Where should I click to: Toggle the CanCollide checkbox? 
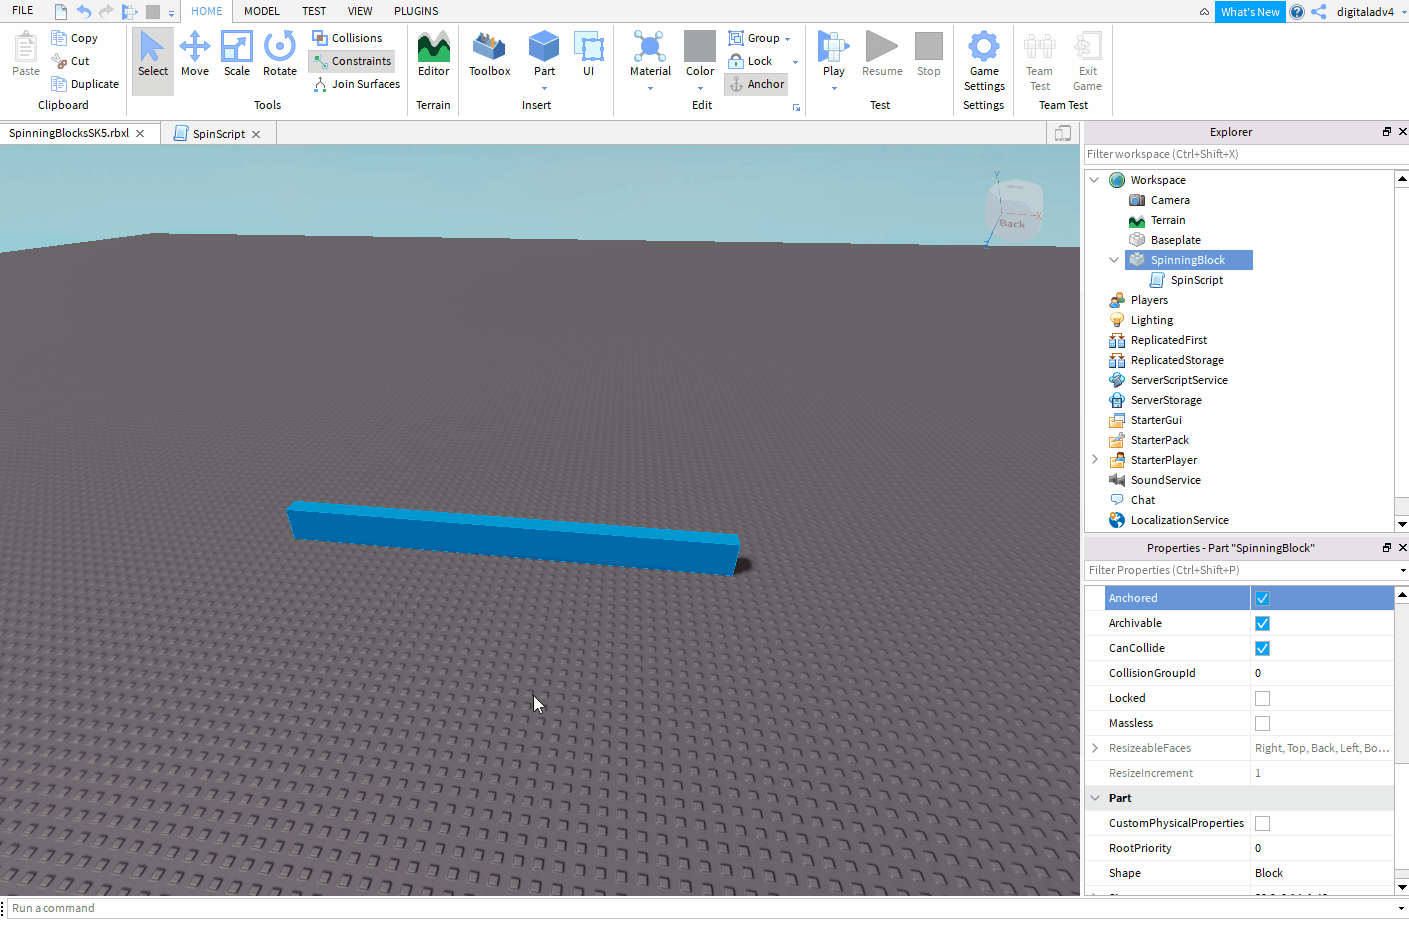click(x=1262, y=648)
